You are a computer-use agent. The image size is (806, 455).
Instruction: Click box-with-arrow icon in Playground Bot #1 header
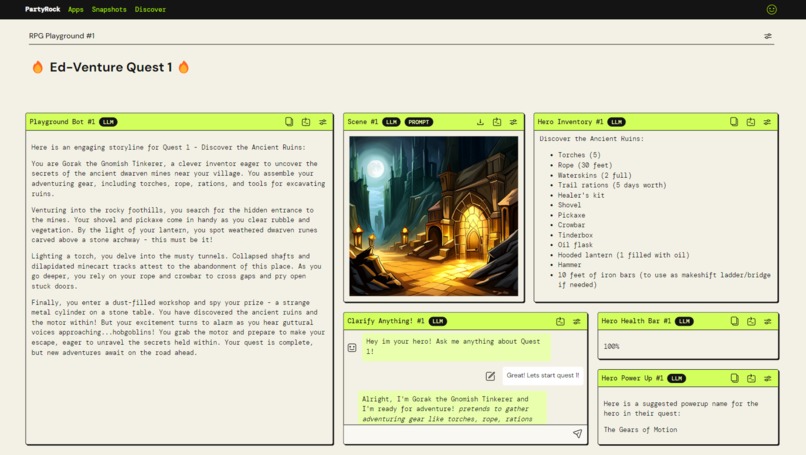click(306, 122)
